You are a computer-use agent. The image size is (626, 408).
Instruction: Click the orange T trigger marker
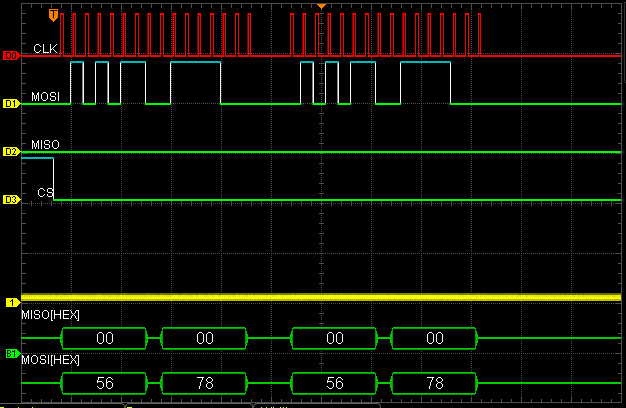coord(53,15)
